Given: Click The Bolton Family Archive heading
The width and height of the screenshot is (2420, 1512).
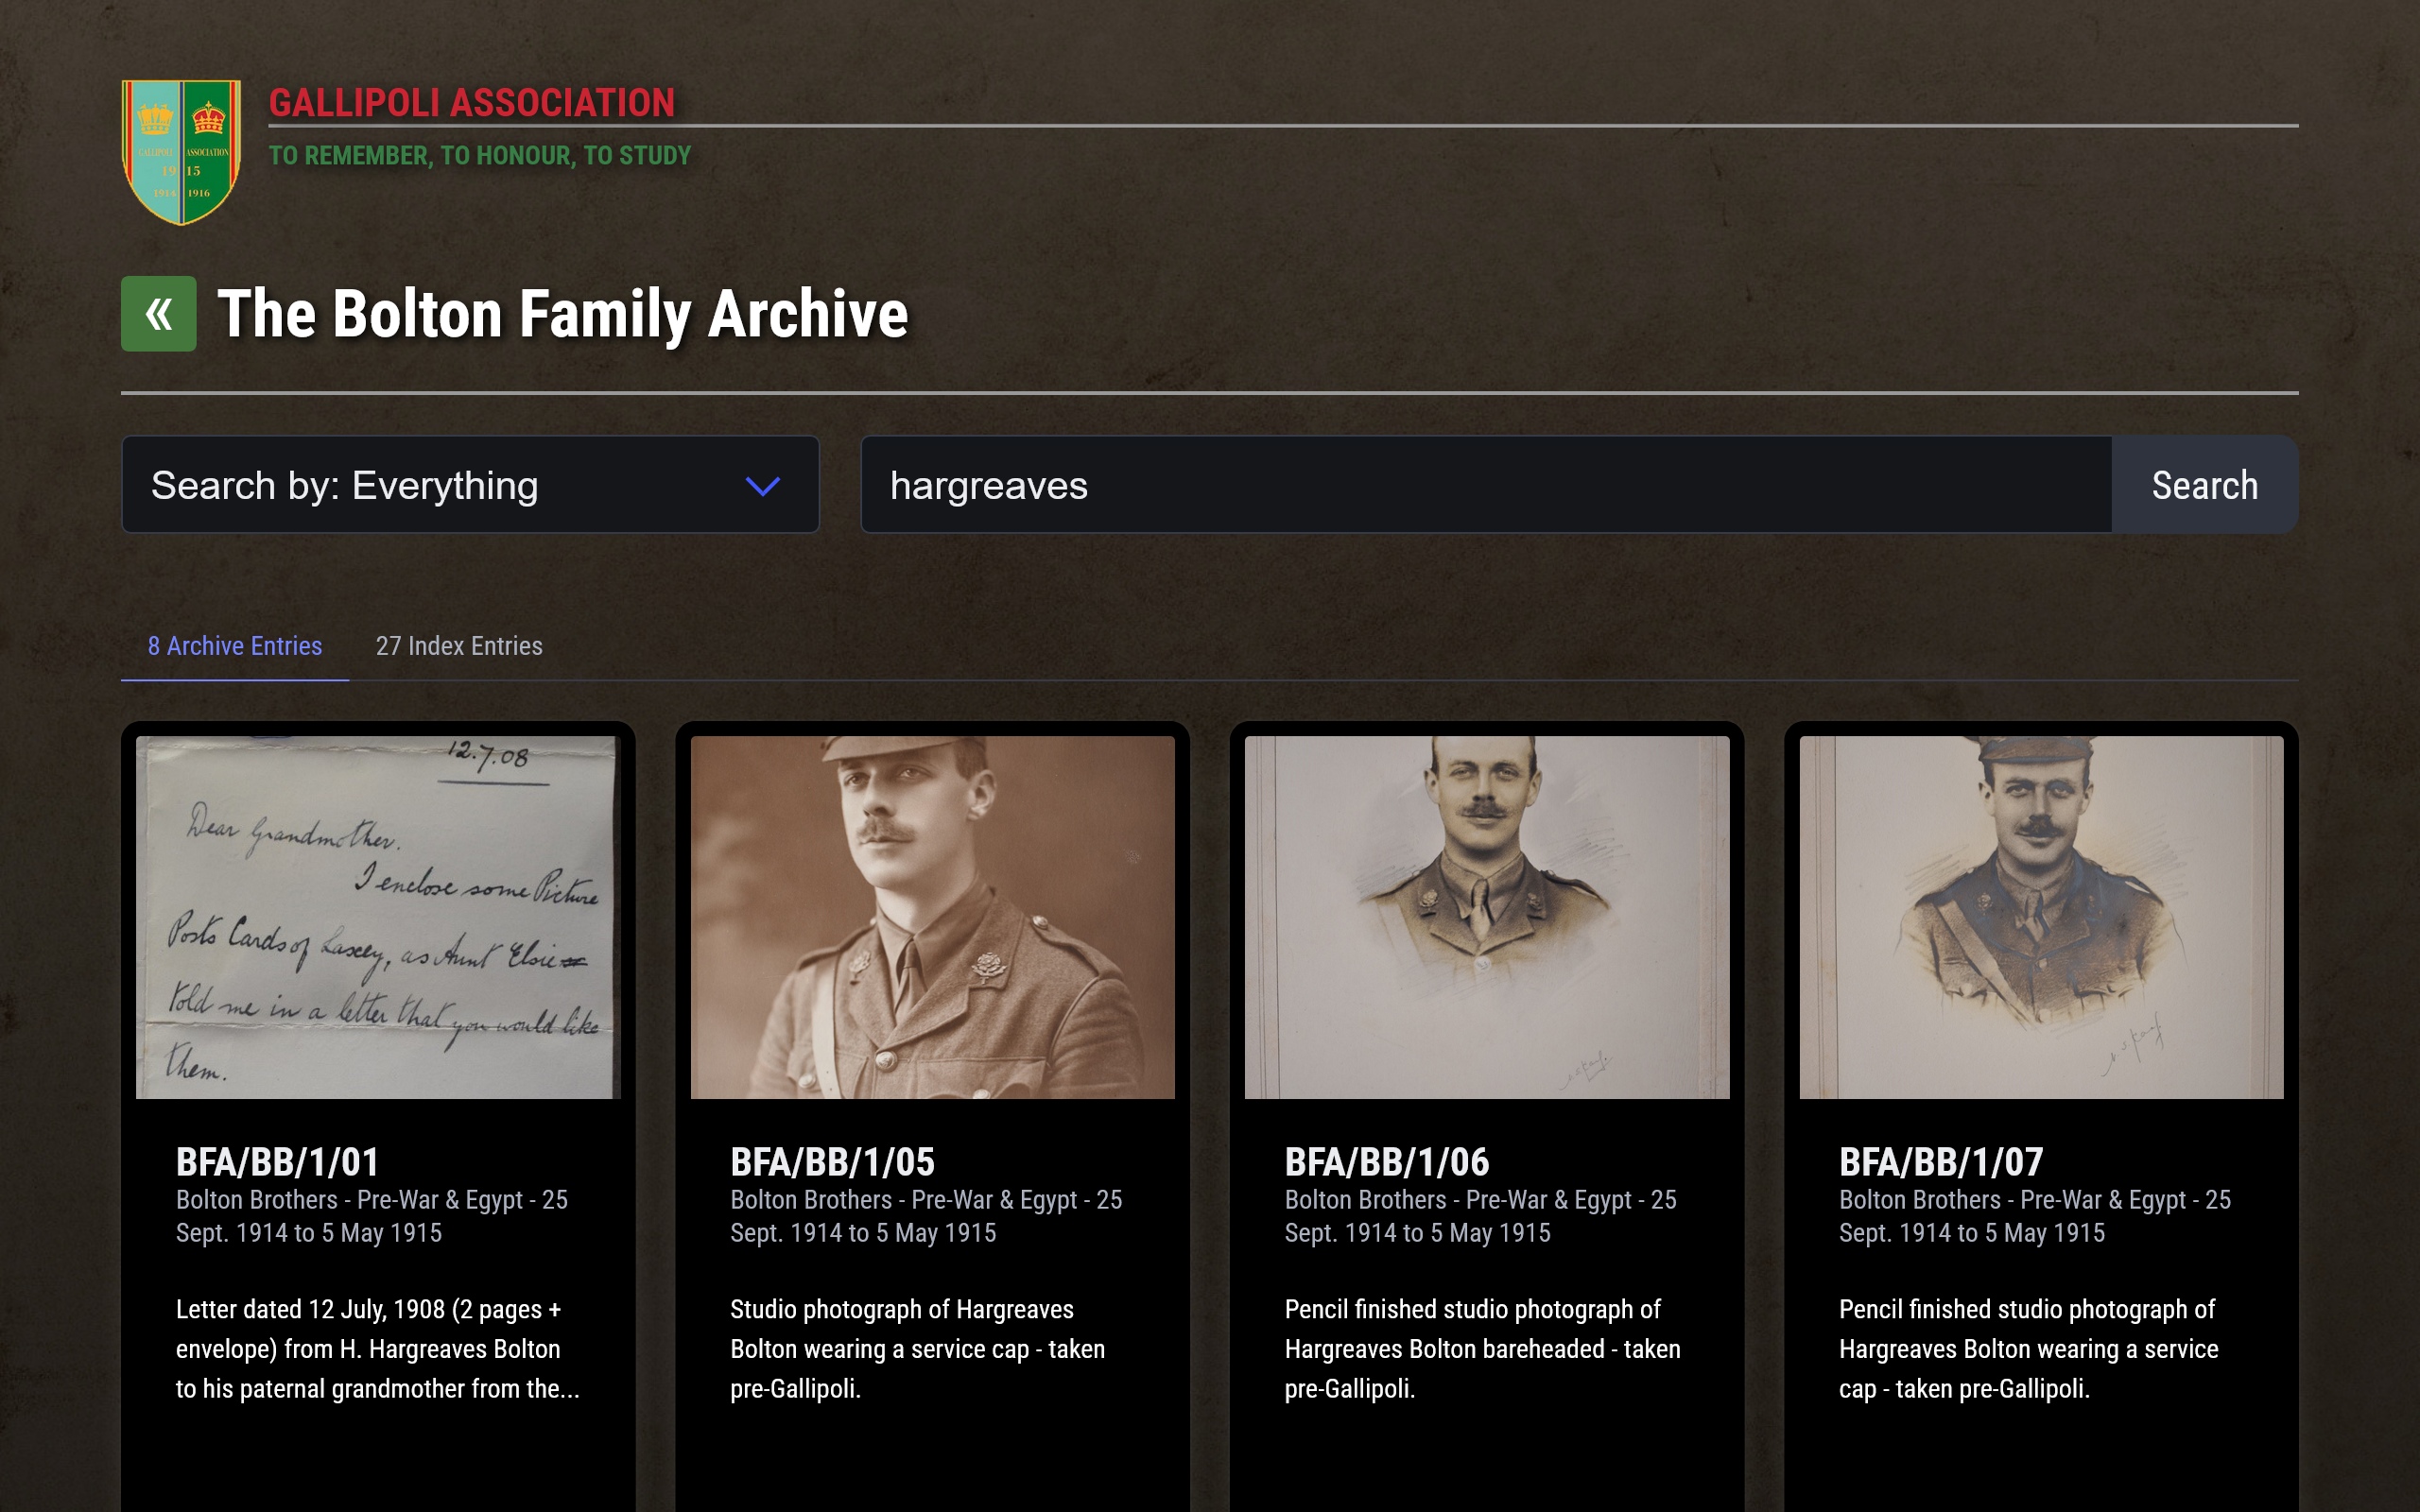Looking at the screenshot, I should (563, 314).
